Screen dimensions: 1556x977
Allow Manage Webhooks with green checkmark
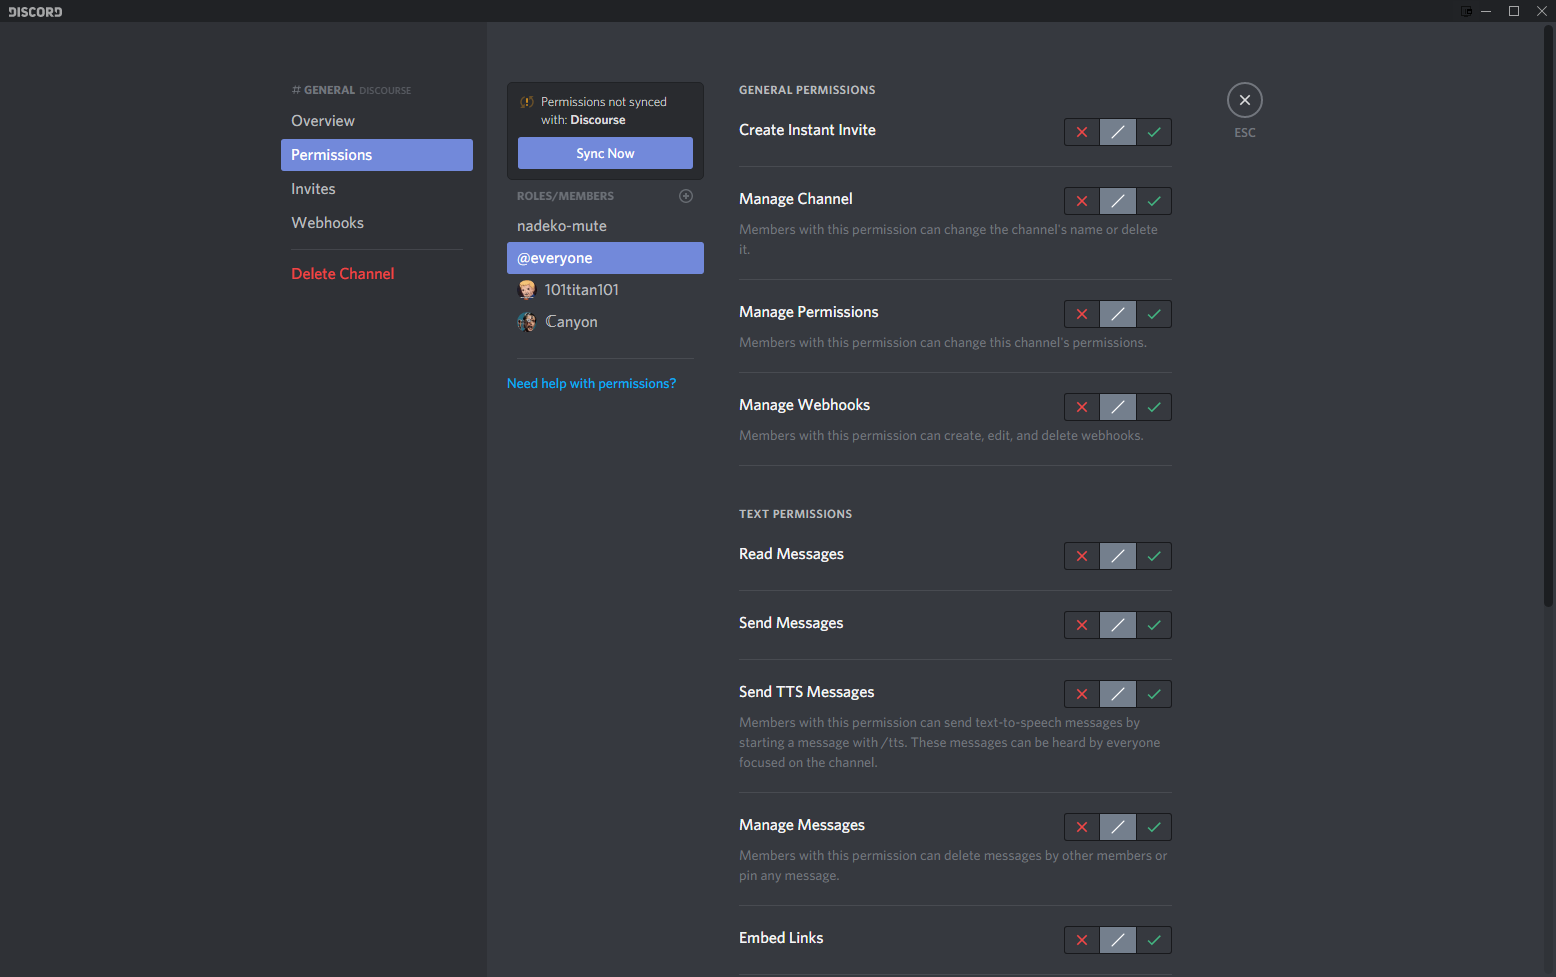(1154, 407)
